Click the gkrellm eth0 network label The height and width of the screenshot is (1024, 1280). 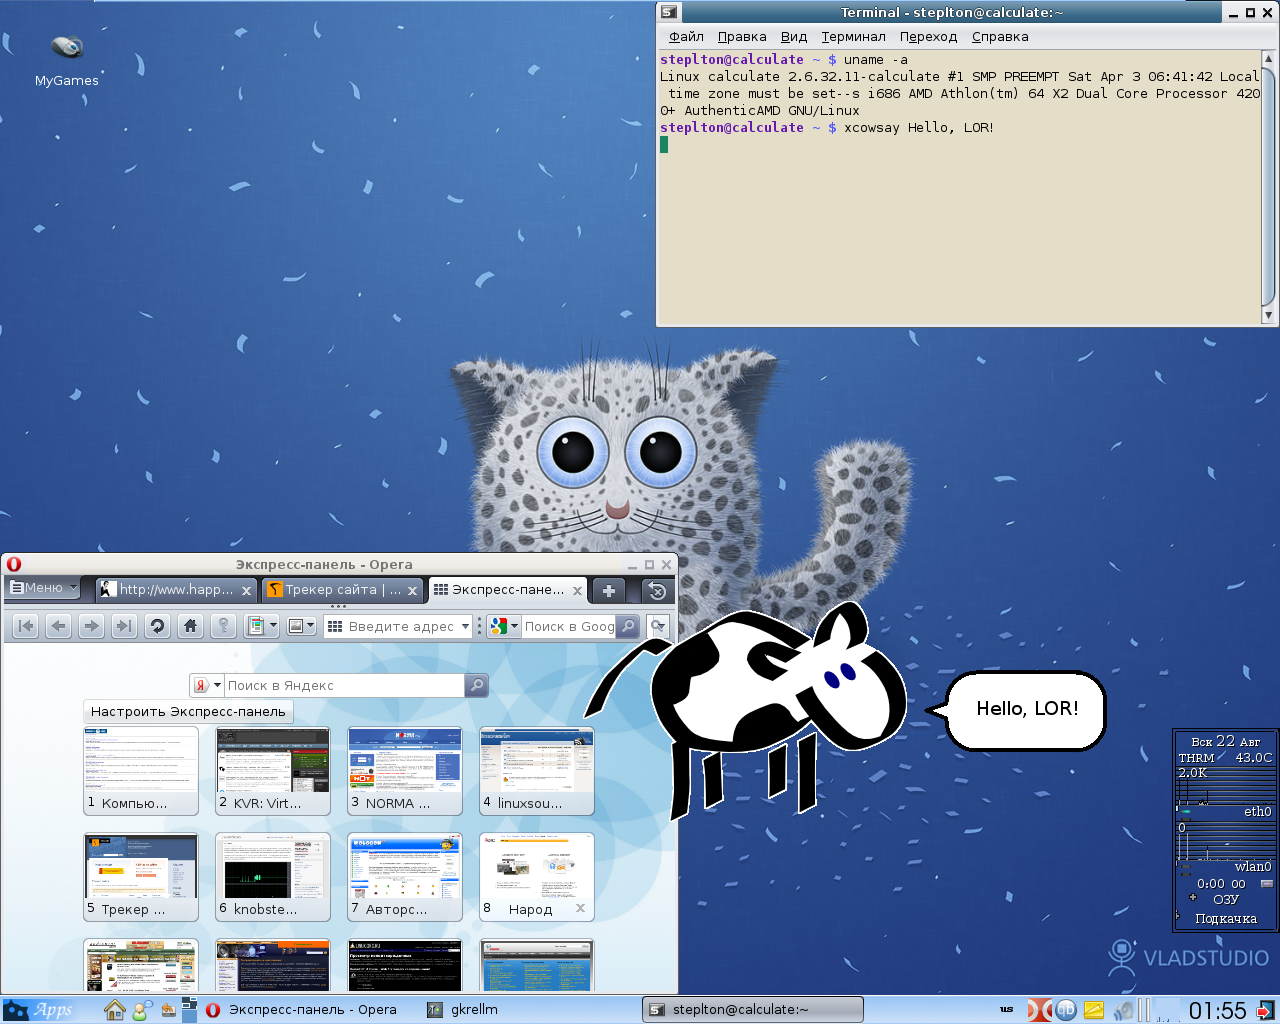pyautogui.click(x=1257, y=811)
